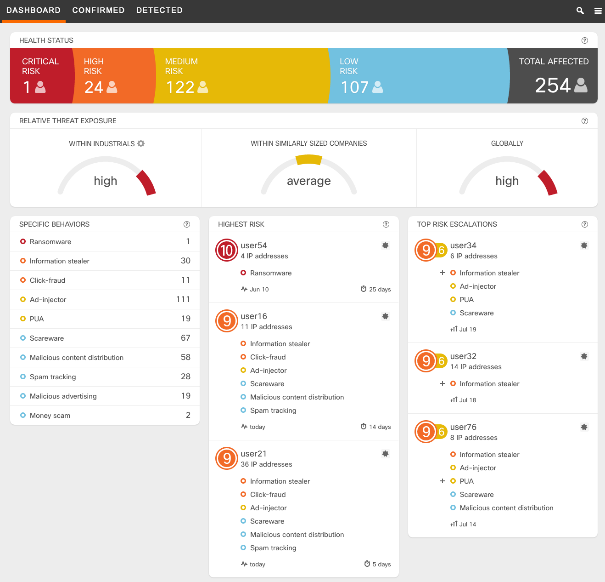
Task: Switch to the Confirmed tab
Action: pos(98,10)
